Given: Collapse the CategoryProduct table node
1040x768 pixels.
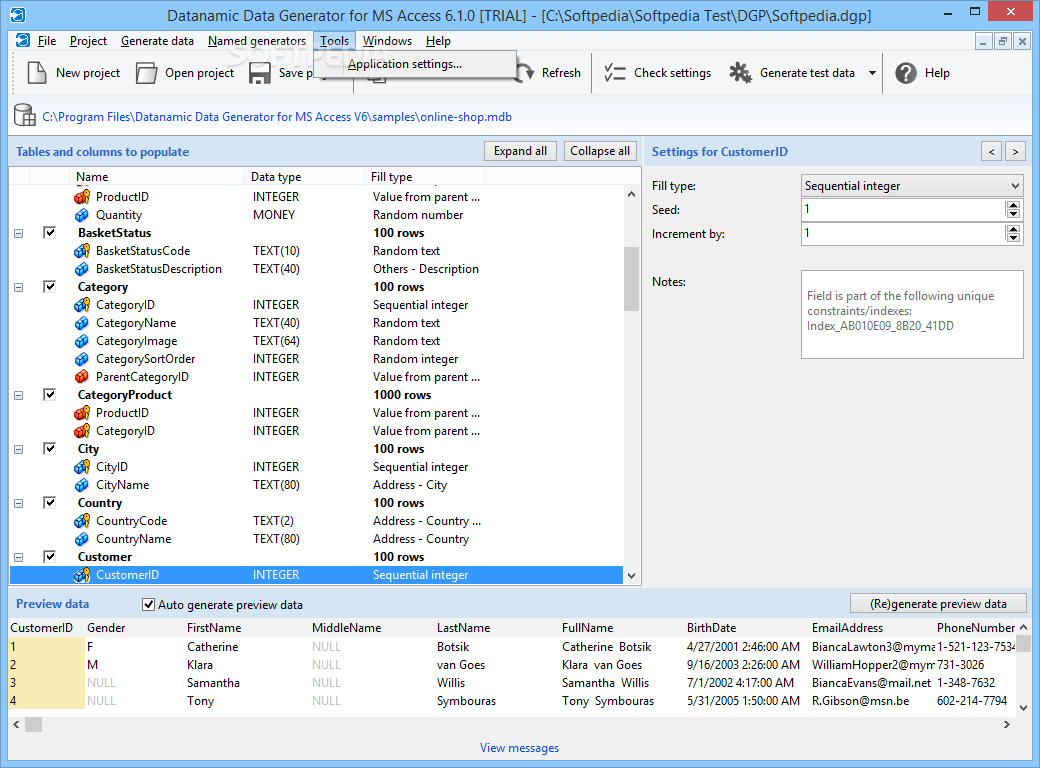Looking at the screenshot, I should pyautogui.click(x=19, y=395).
